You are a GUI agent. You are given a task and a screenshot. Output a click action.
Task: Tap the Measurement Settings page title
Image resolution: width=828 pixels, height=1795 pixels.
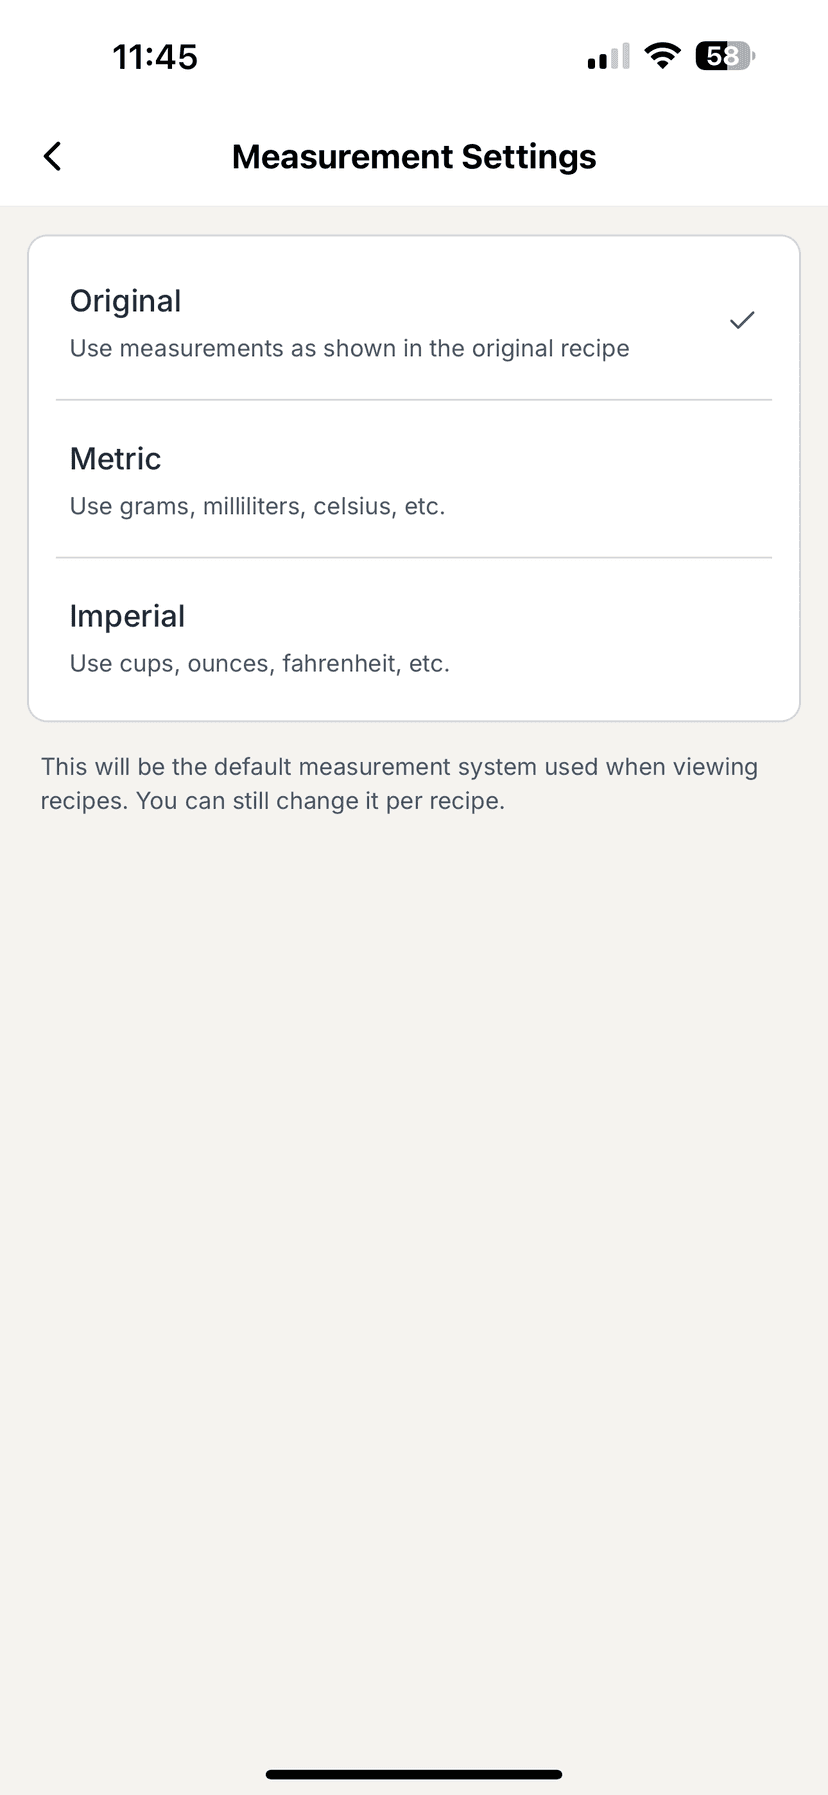[x=414, y=157]
